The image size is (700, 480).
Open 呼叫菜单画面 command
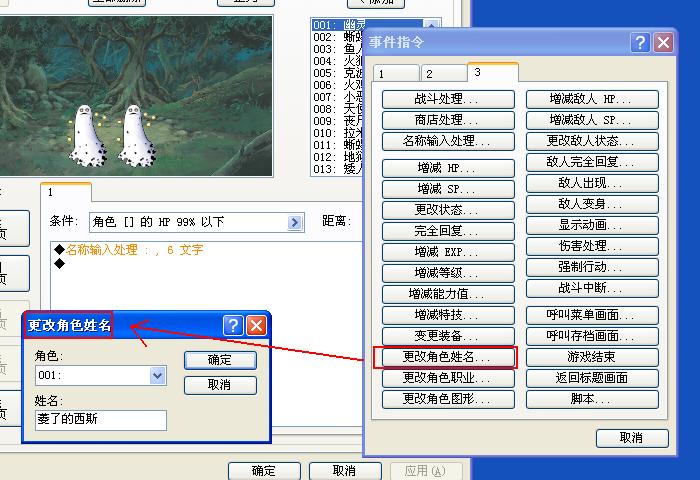[592, 315]
